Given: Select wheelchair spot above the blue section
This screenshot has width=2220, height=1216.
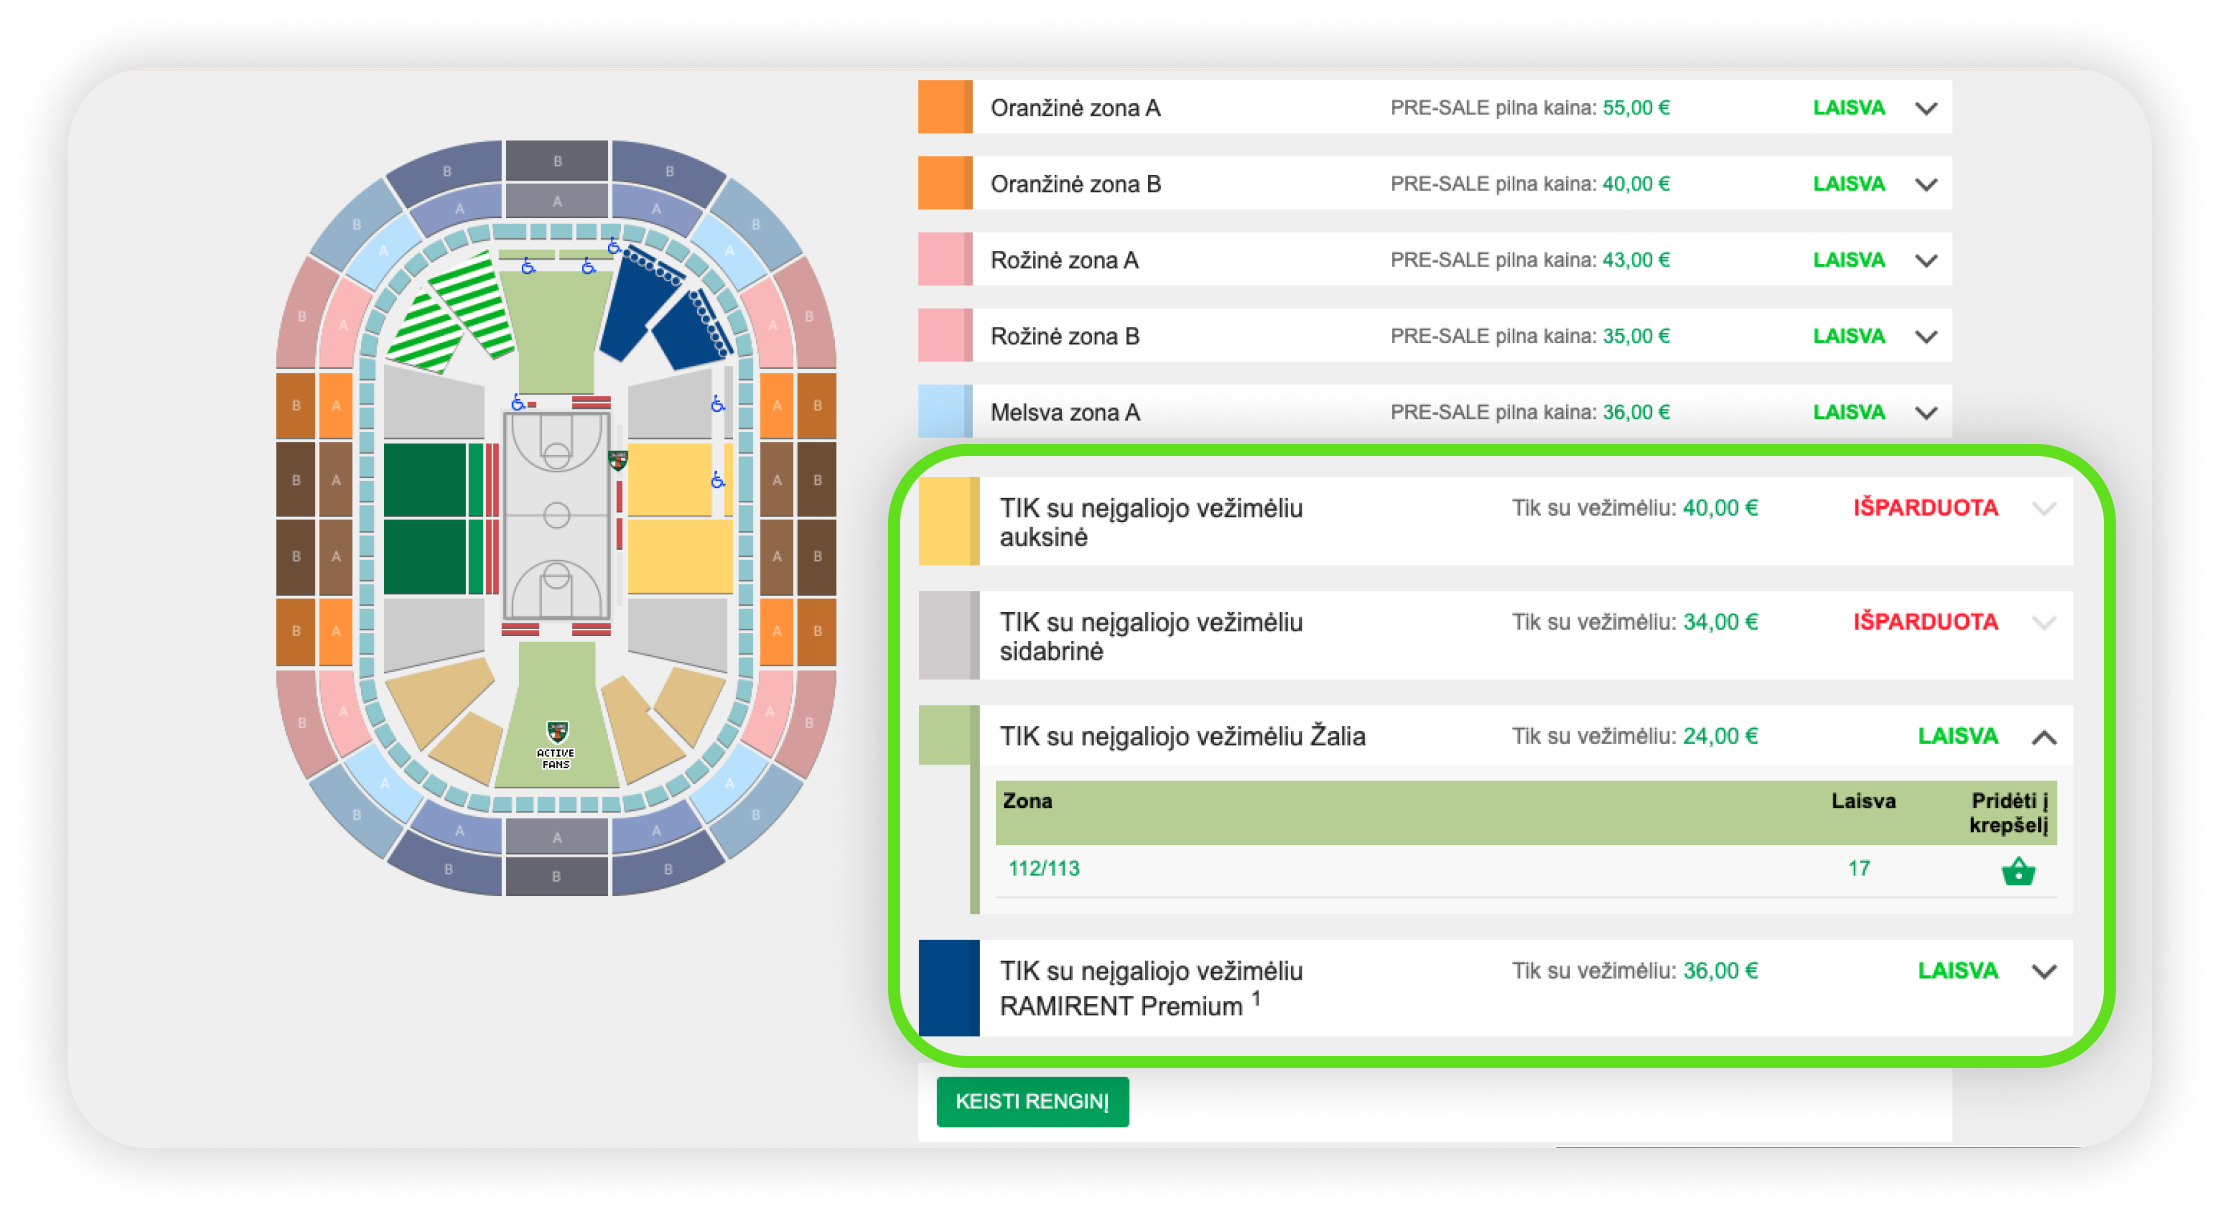Looking at the screenshot, I should (613, 245).
